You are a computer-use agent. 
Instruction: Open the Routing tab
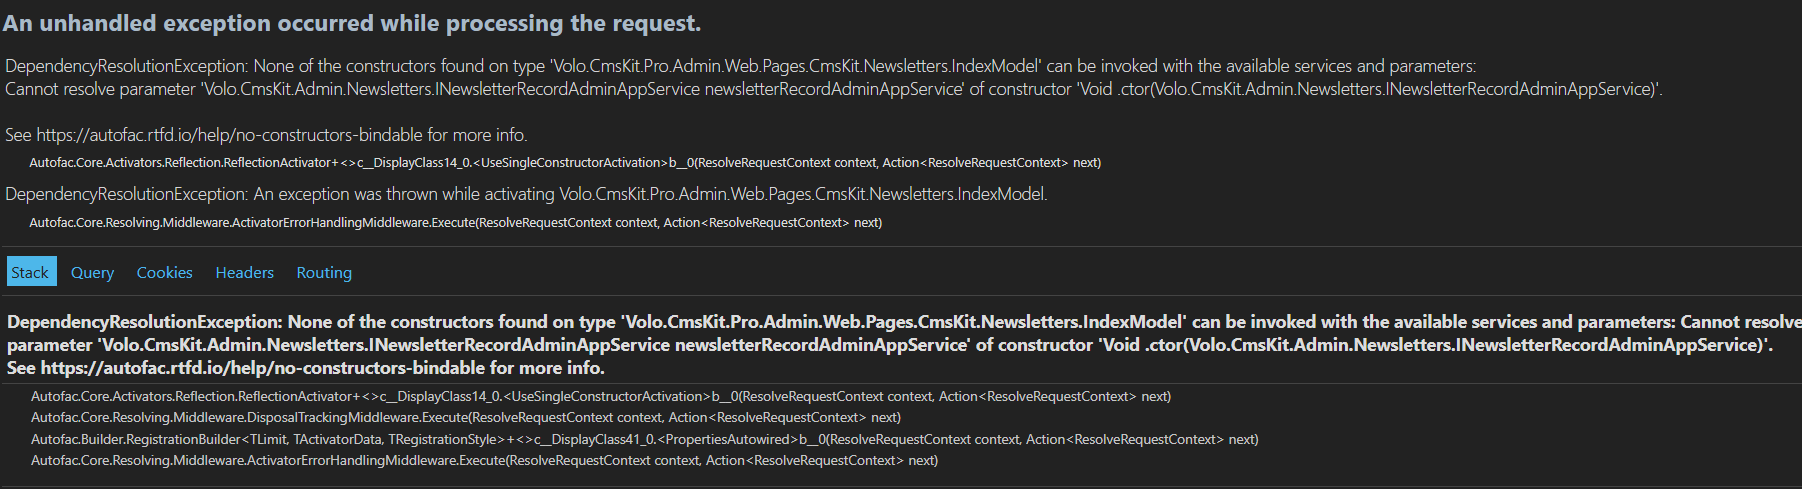[324, 272]
